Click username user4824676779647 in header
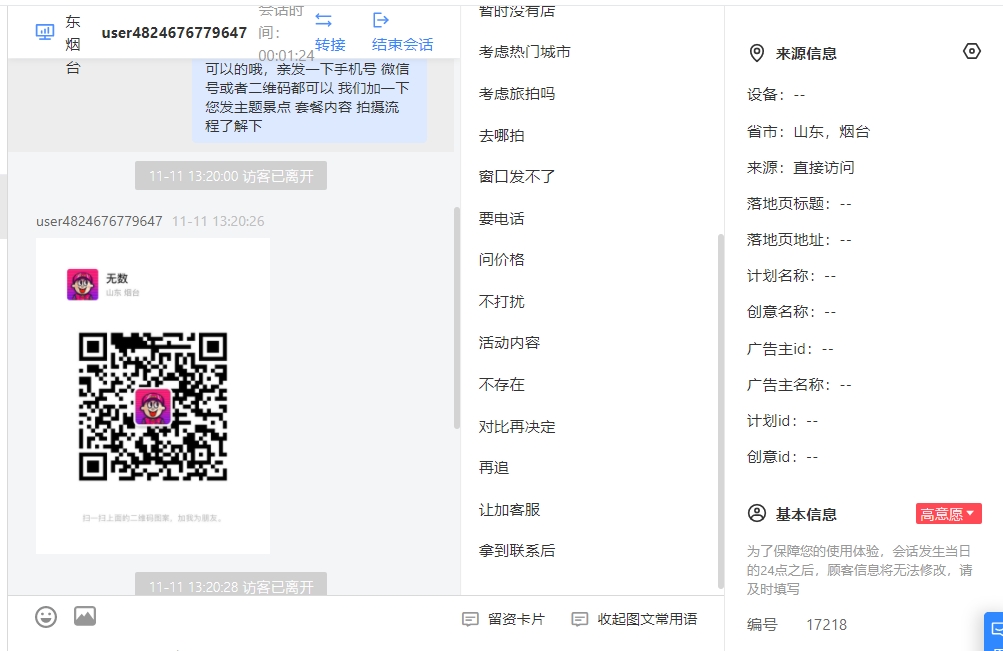1003x651 pixels. [174, 33]
